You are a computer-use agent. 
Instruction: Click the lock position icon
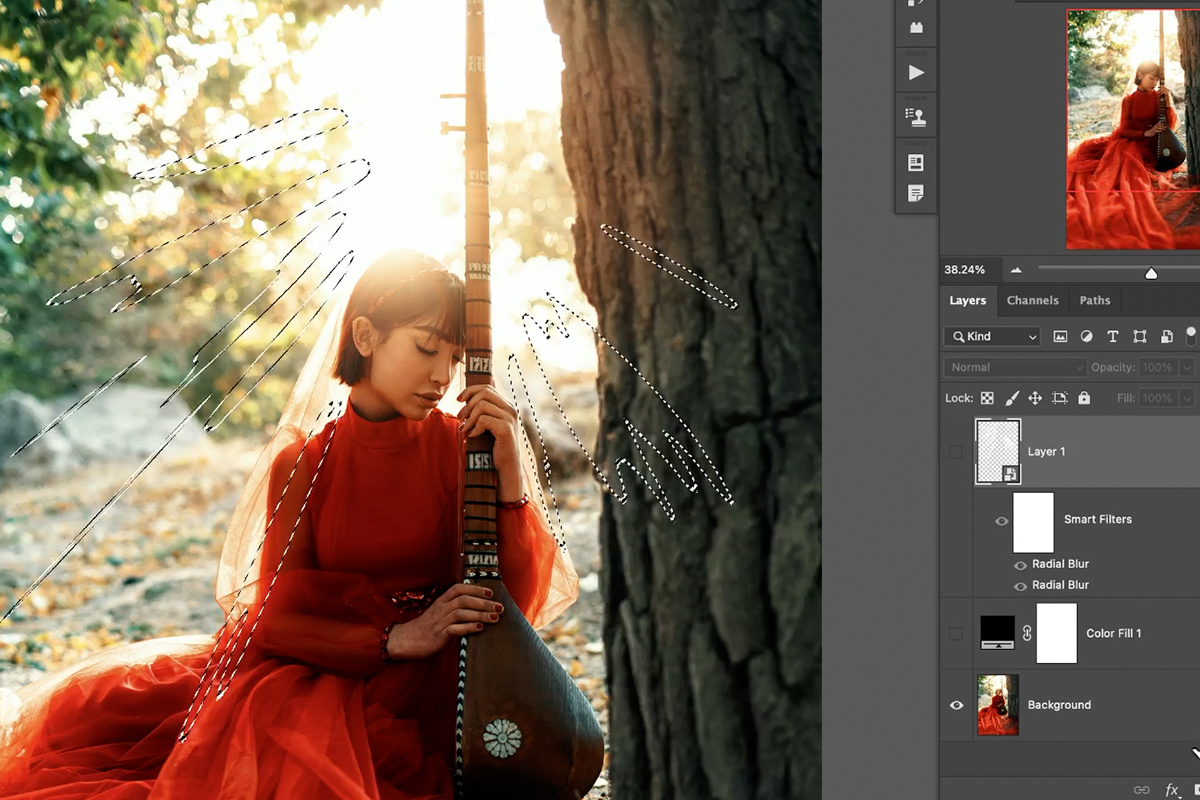[x=1034, y=398]
